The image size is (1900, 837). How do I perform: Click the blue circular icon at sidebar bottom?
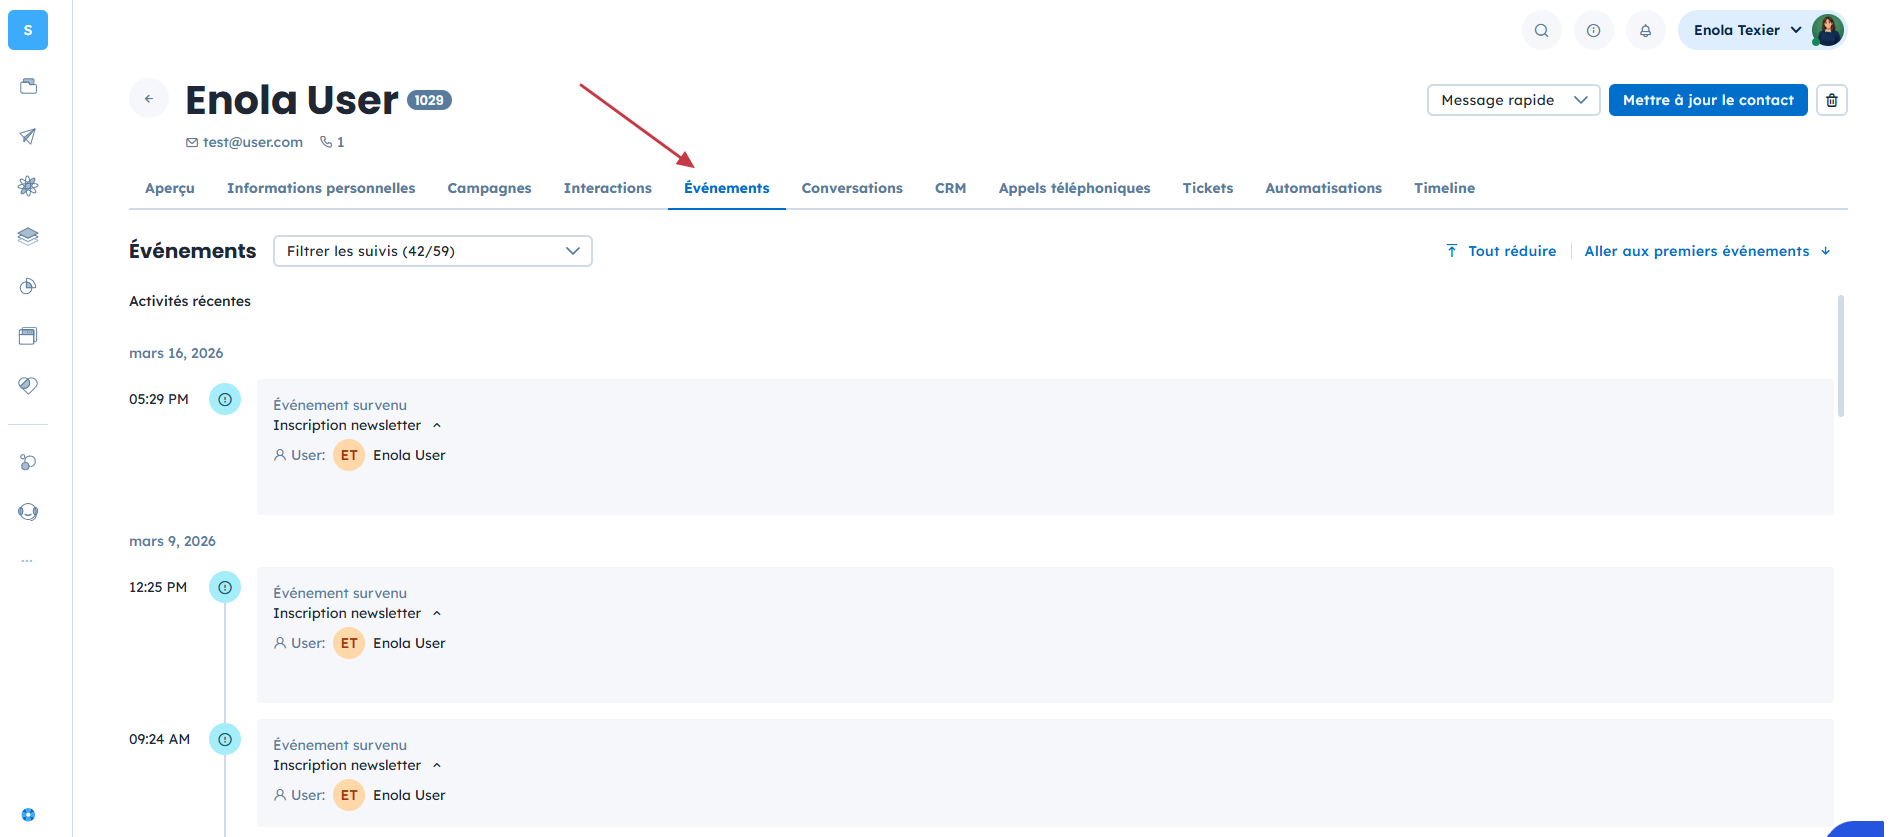[28, 815]
